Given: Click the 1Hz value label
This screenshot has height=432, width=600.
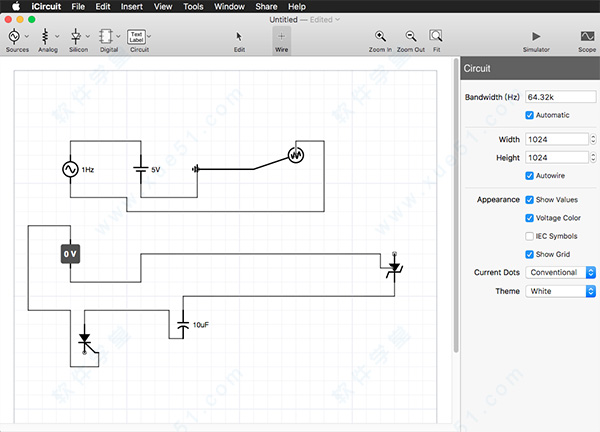Looking at the screenshot, I should pos(88,170).
